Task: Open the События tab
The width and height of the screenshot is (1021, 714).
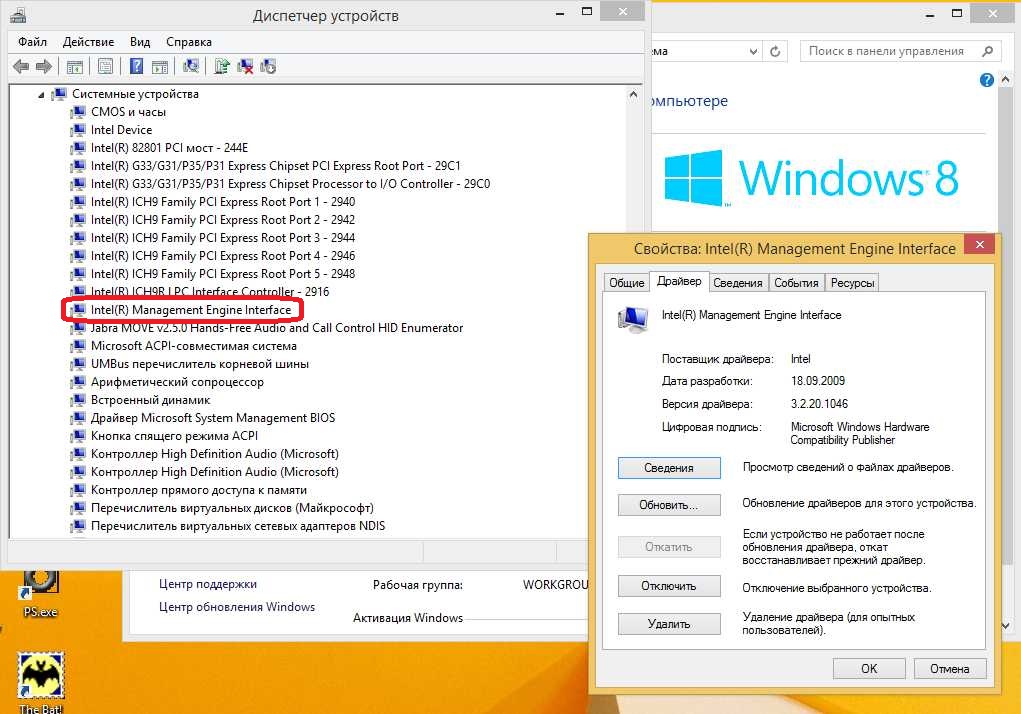Action: click(x=796, y=283)
